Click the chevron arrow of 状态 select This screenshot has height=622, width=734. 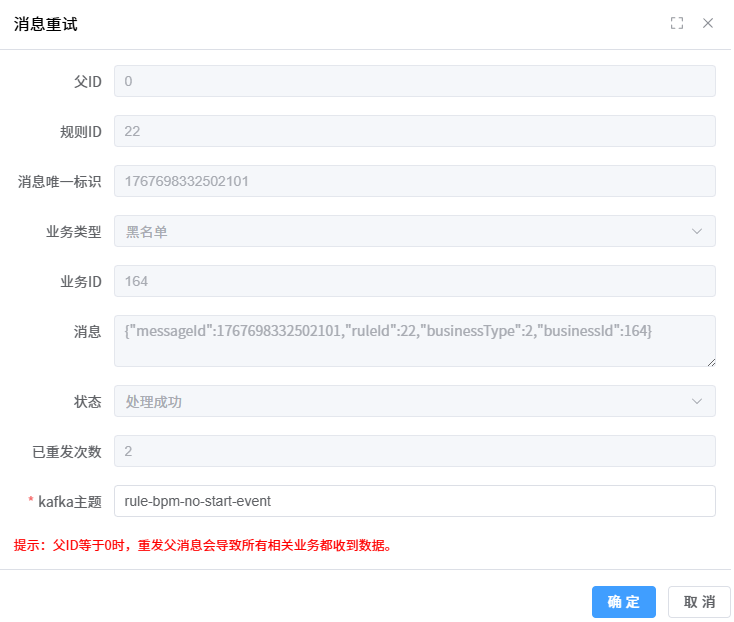pyautogui.click(x=697, y=401)
